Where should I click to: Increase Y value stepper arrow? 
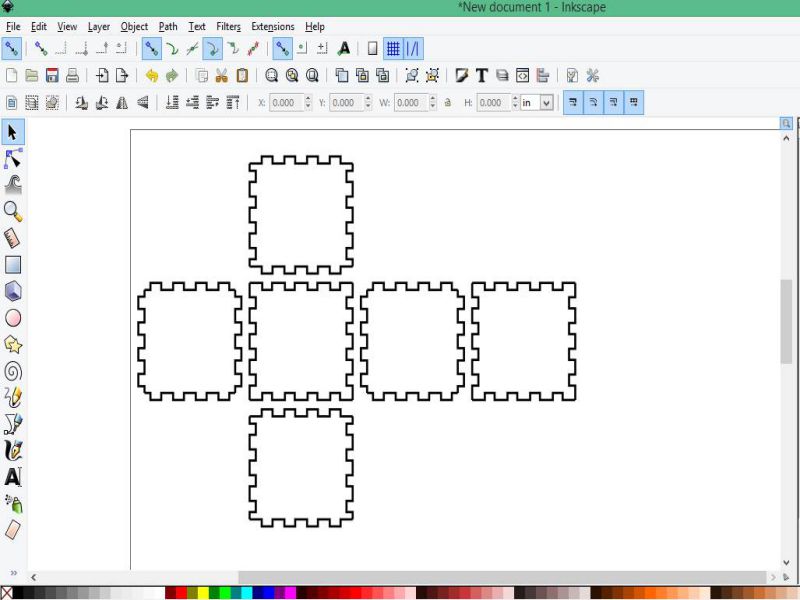368,98
